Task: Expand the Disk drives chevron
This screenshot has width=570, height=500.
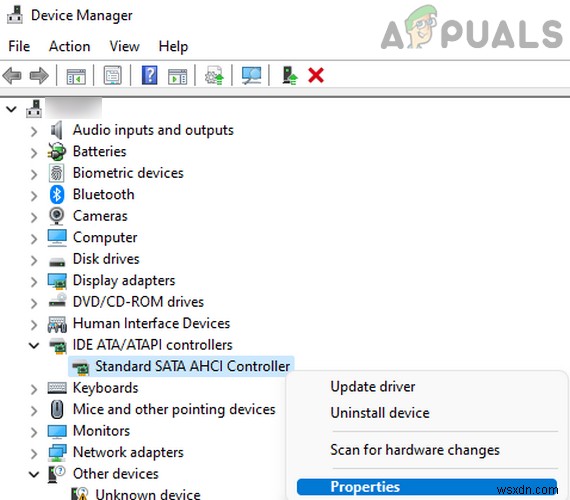Action: (34, 260)
